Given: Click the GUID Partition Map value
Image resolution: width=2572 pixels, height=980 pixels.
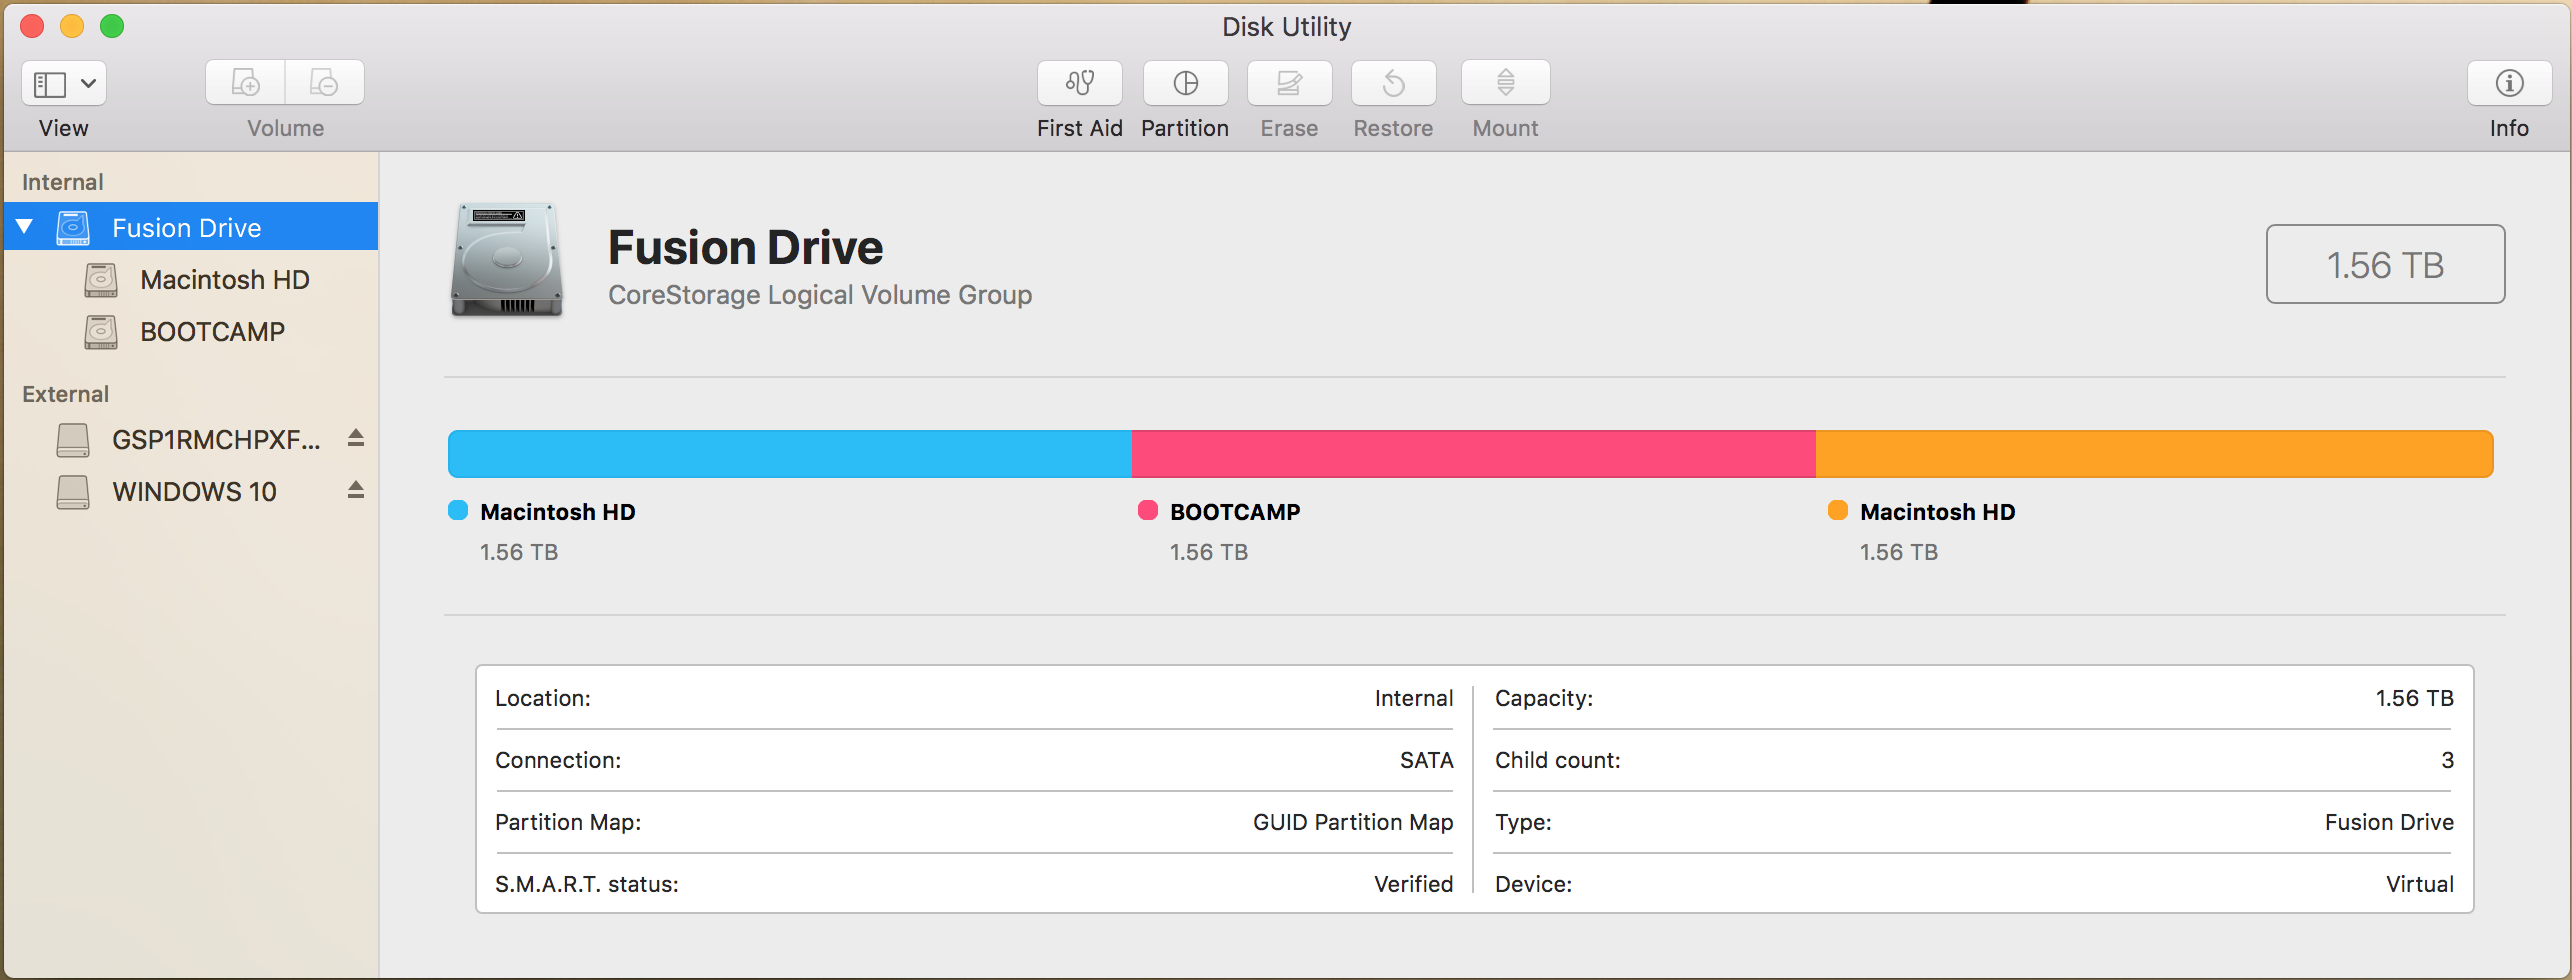Looking at the screenshot, I should click(x=1353, y=822).
